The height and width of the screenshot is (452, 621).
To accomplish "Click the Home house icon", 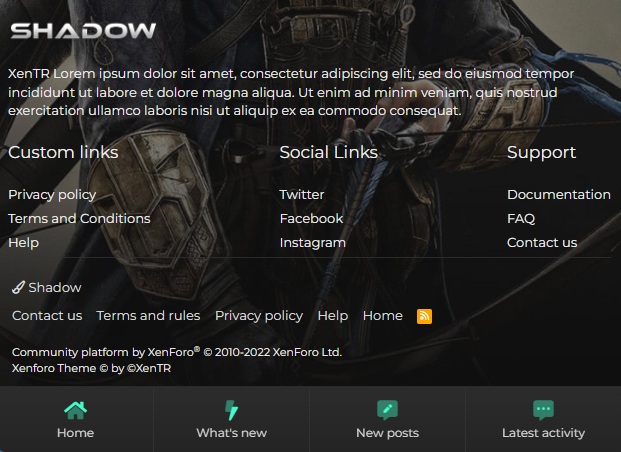I will [75, 410].
